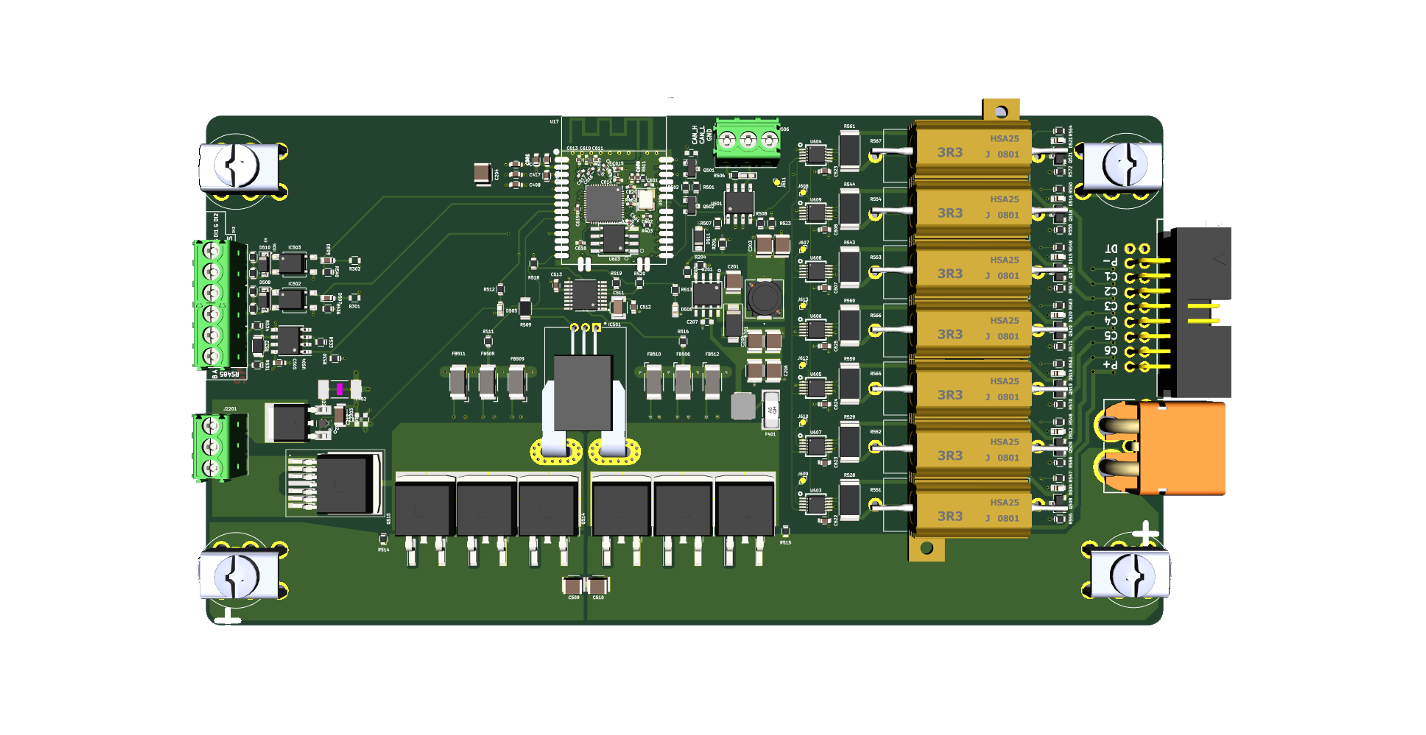
Task: Click the "P+" silkscreen label
Action: 1111,366
